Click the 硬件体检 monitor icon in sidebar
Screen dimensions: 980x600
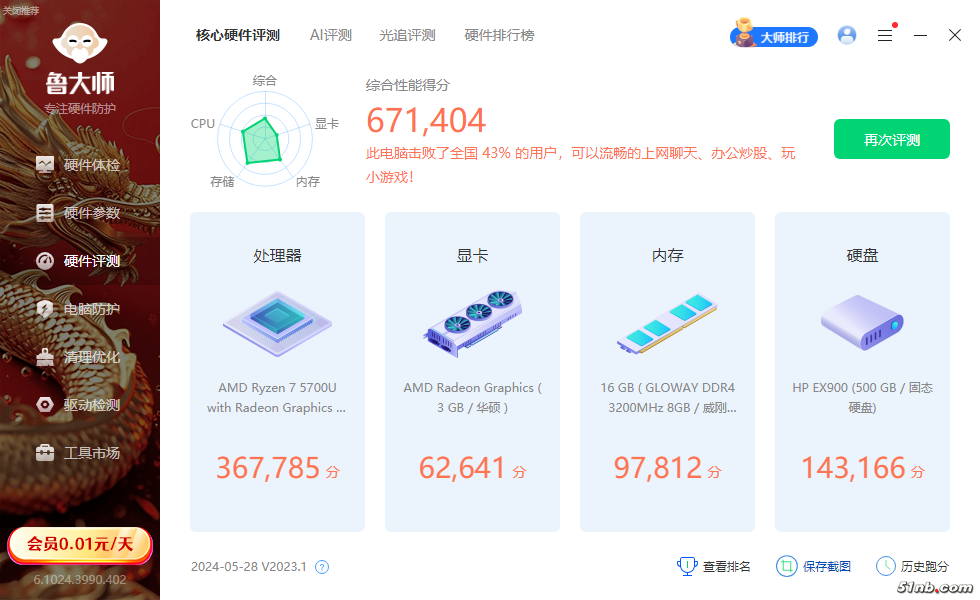click(x=45, y=165)
